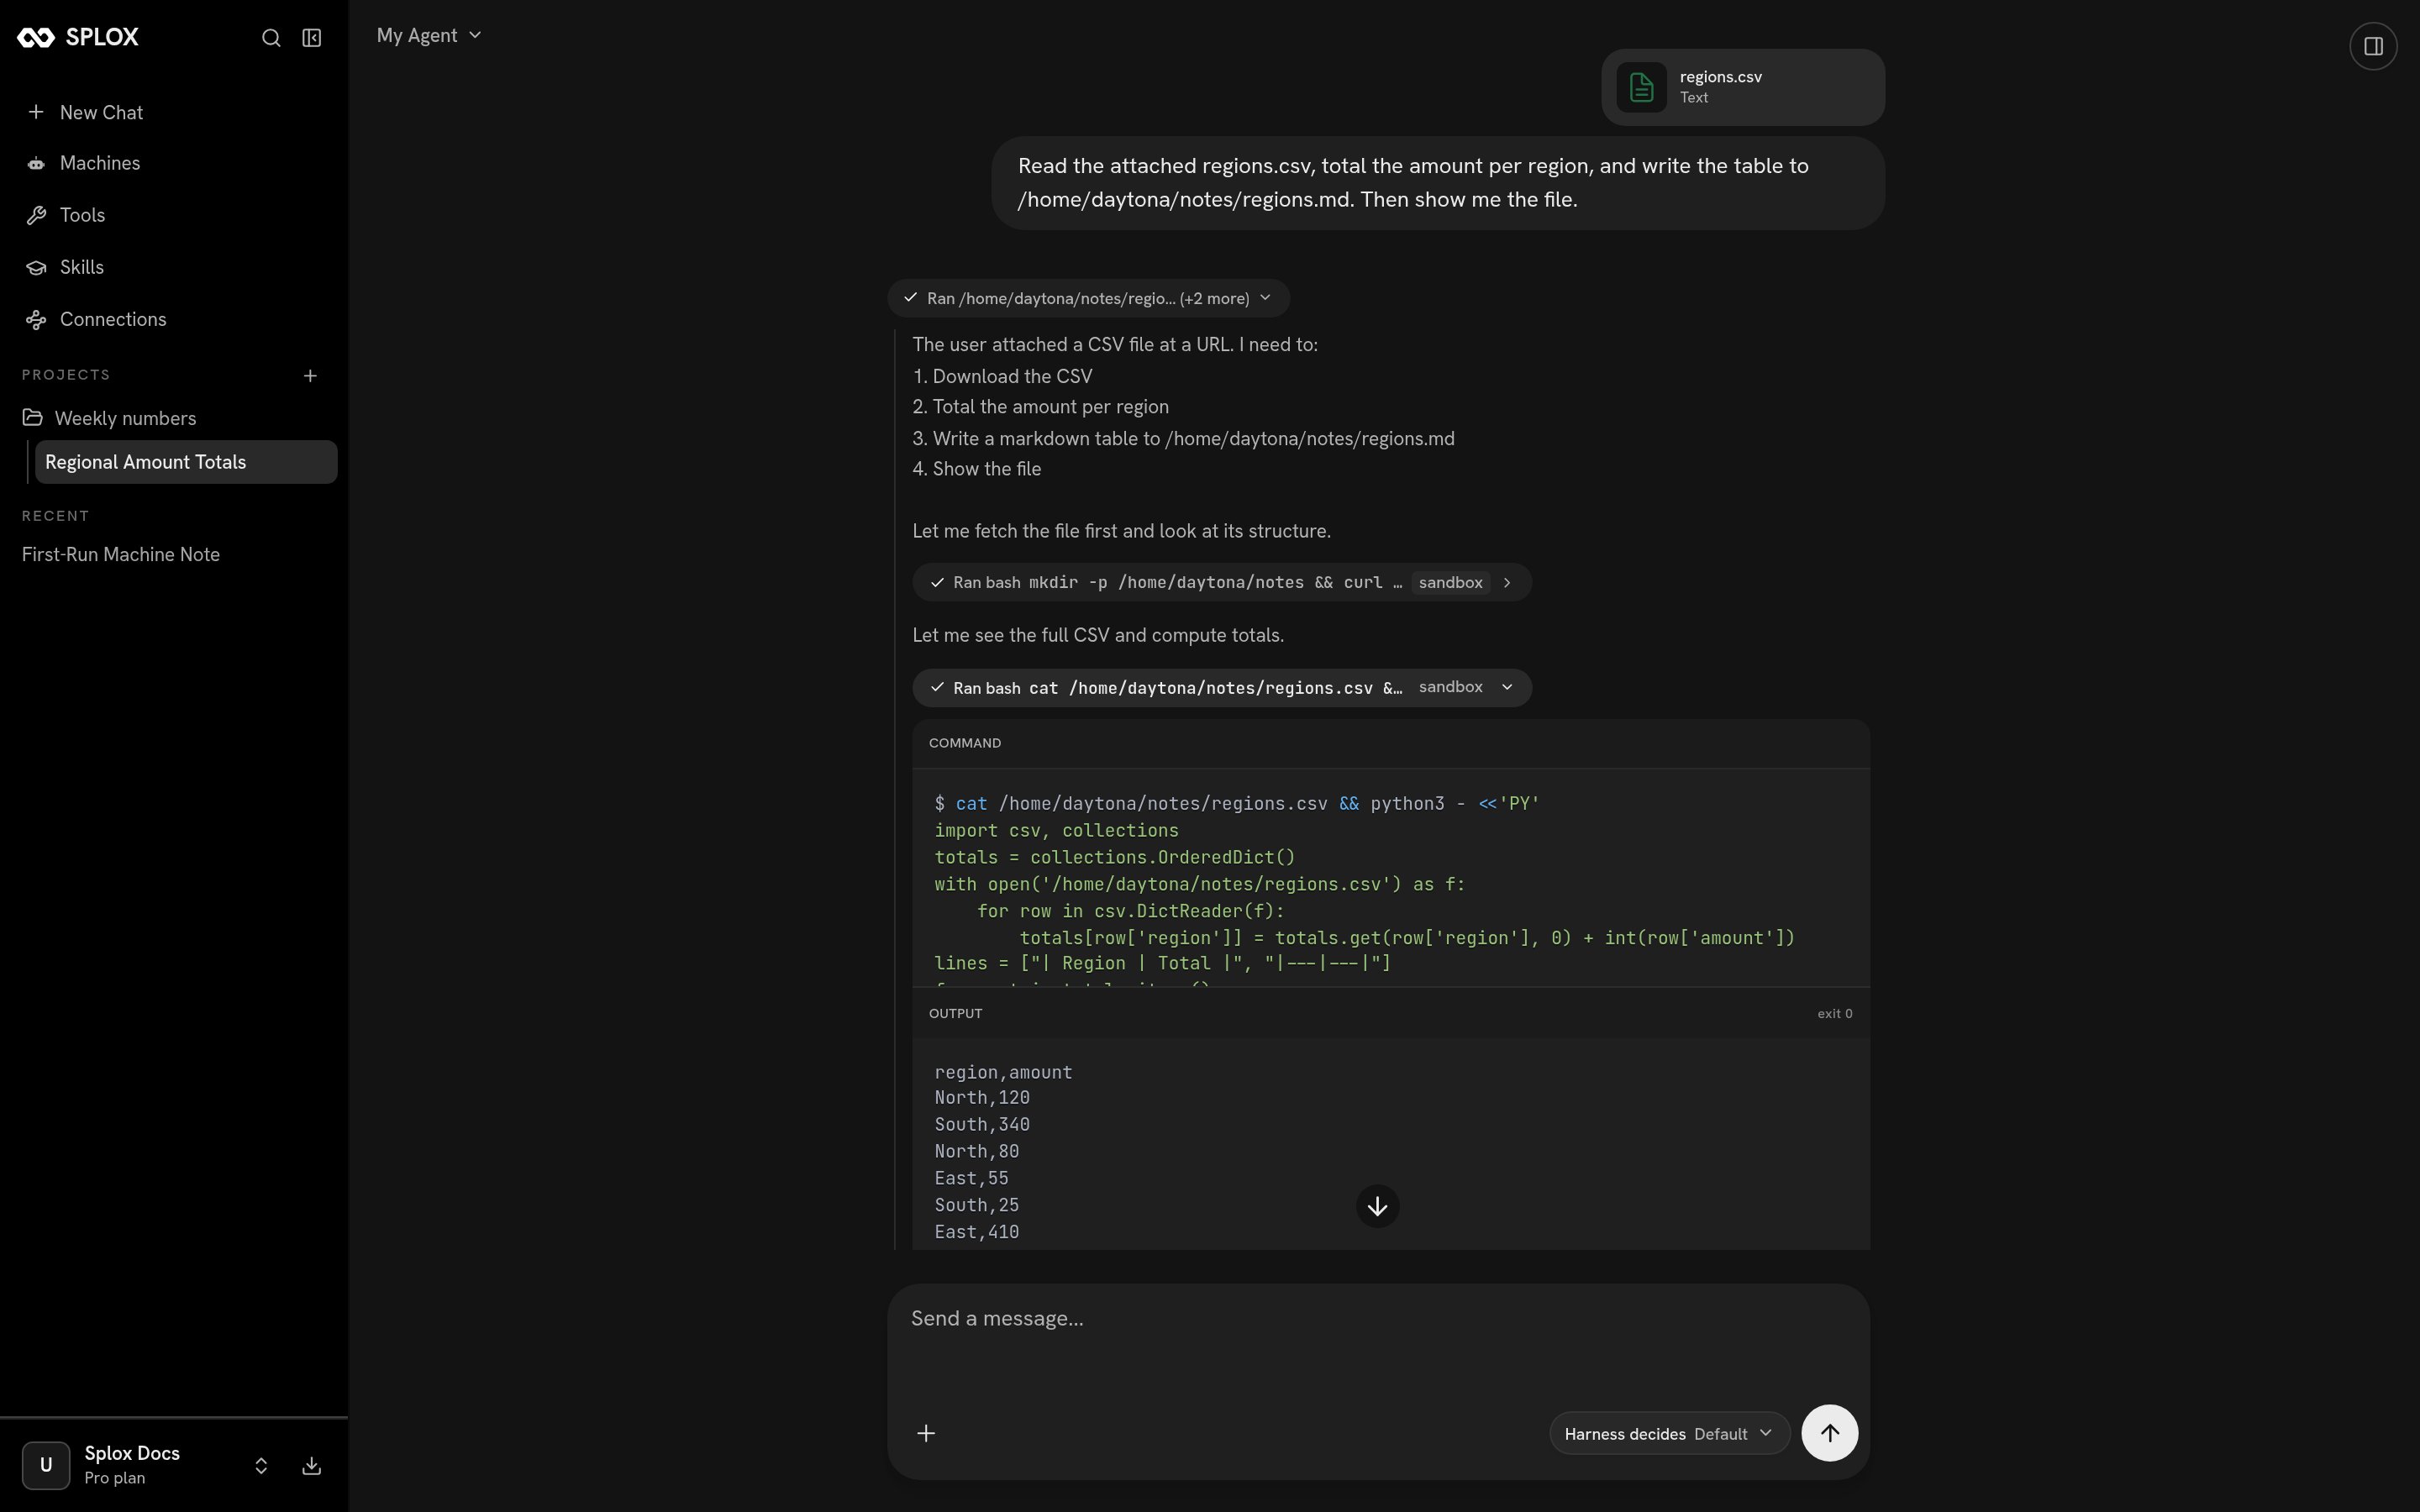Start a New Chat

click(x=174, y=112)
